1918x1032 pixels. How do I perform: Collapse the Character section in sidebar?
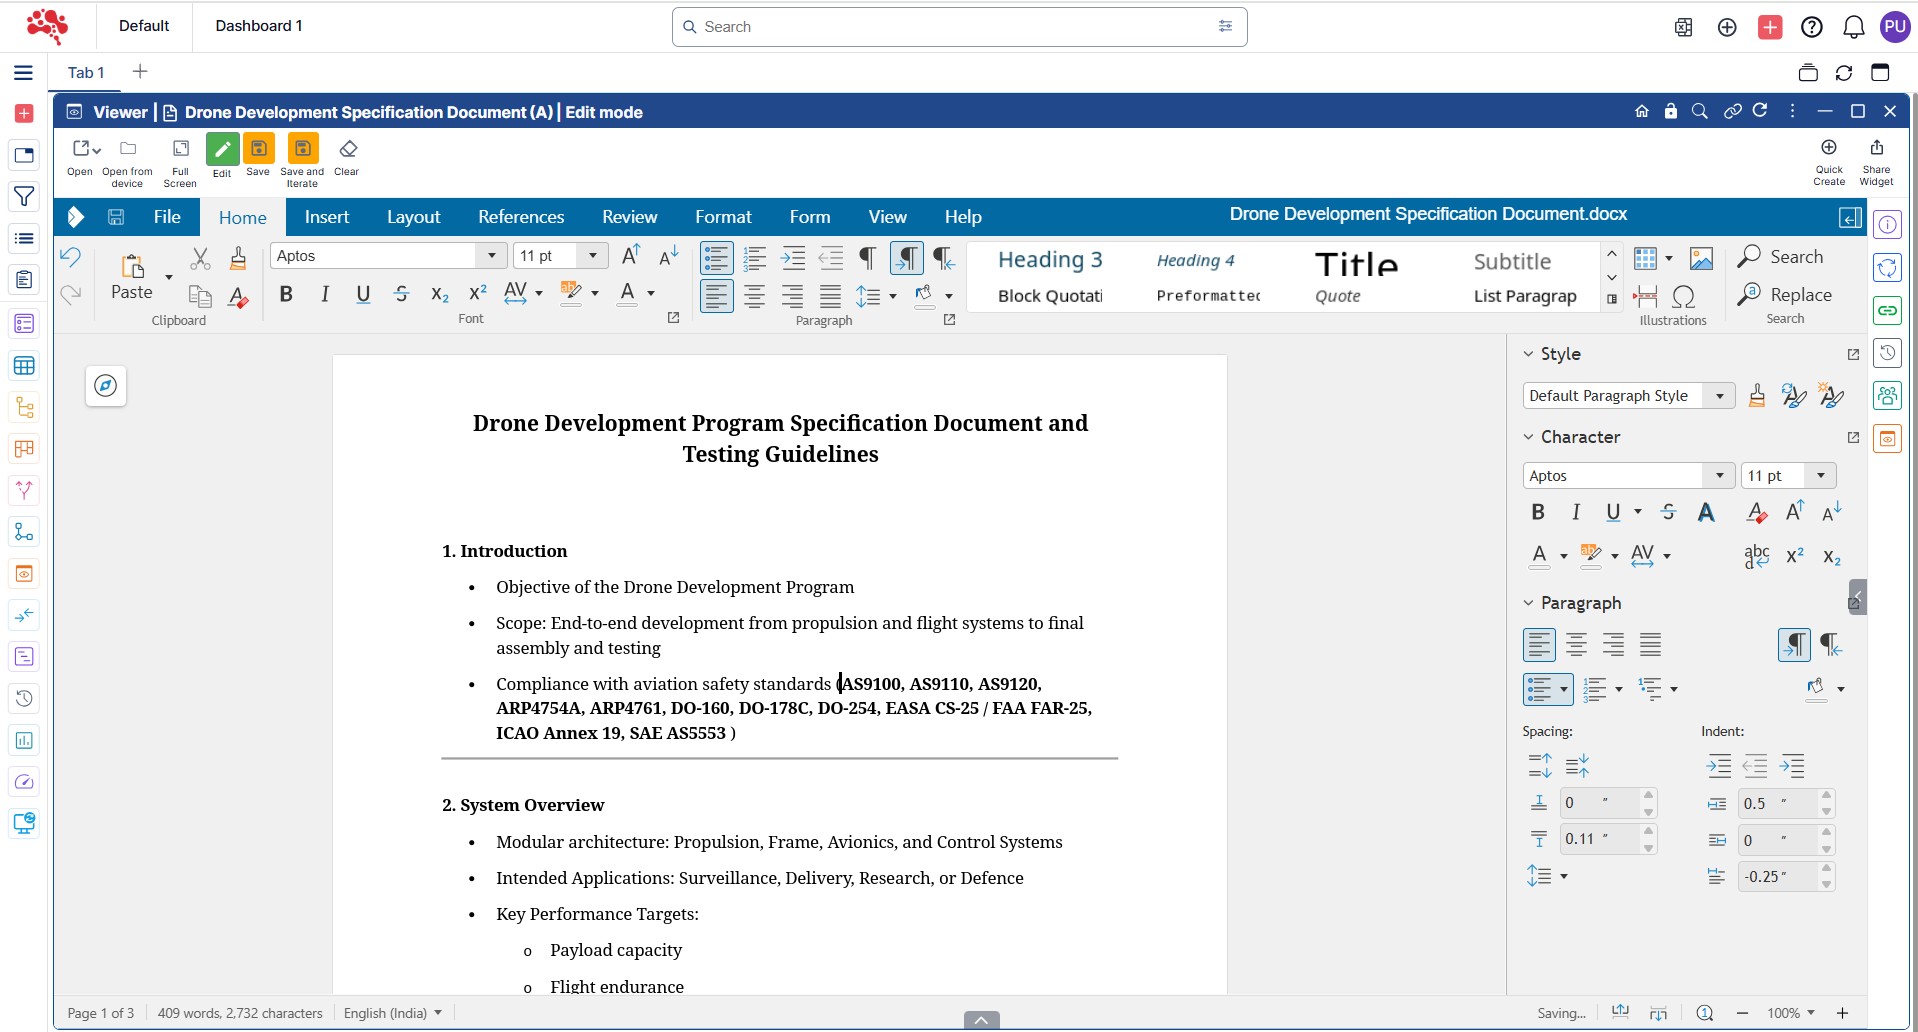click(1528, 437)
